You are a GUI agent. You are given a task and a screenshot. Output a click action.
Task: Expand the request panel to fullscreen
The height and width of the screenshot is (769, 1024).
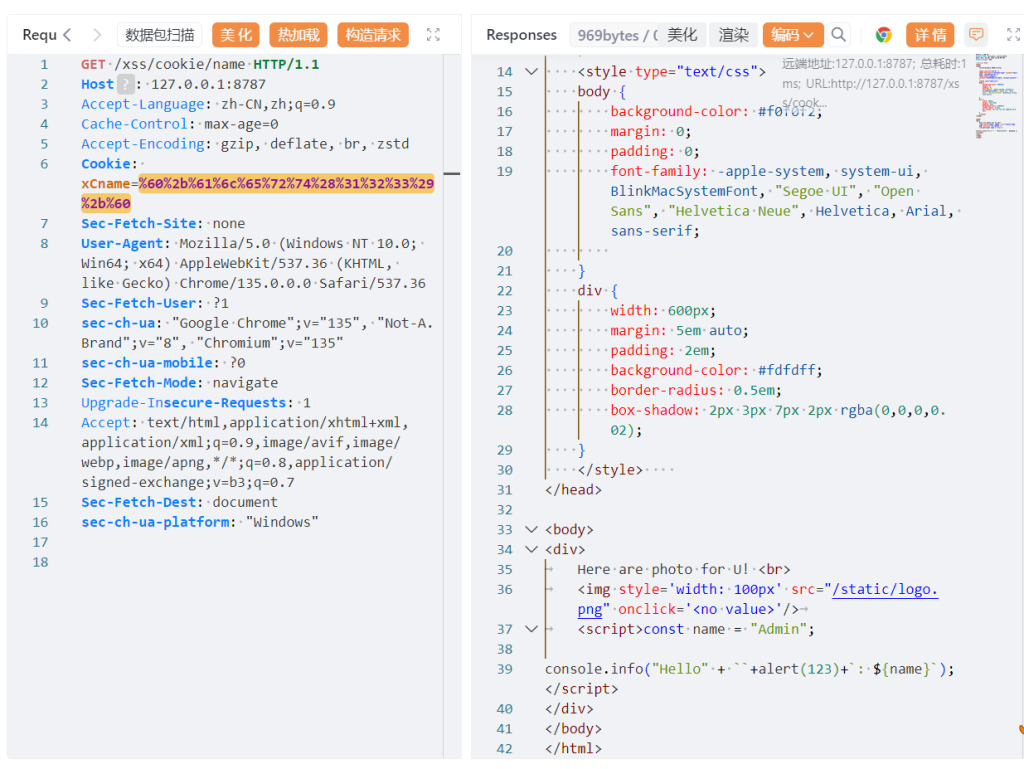pyautogui.click(x=433, y=35)
